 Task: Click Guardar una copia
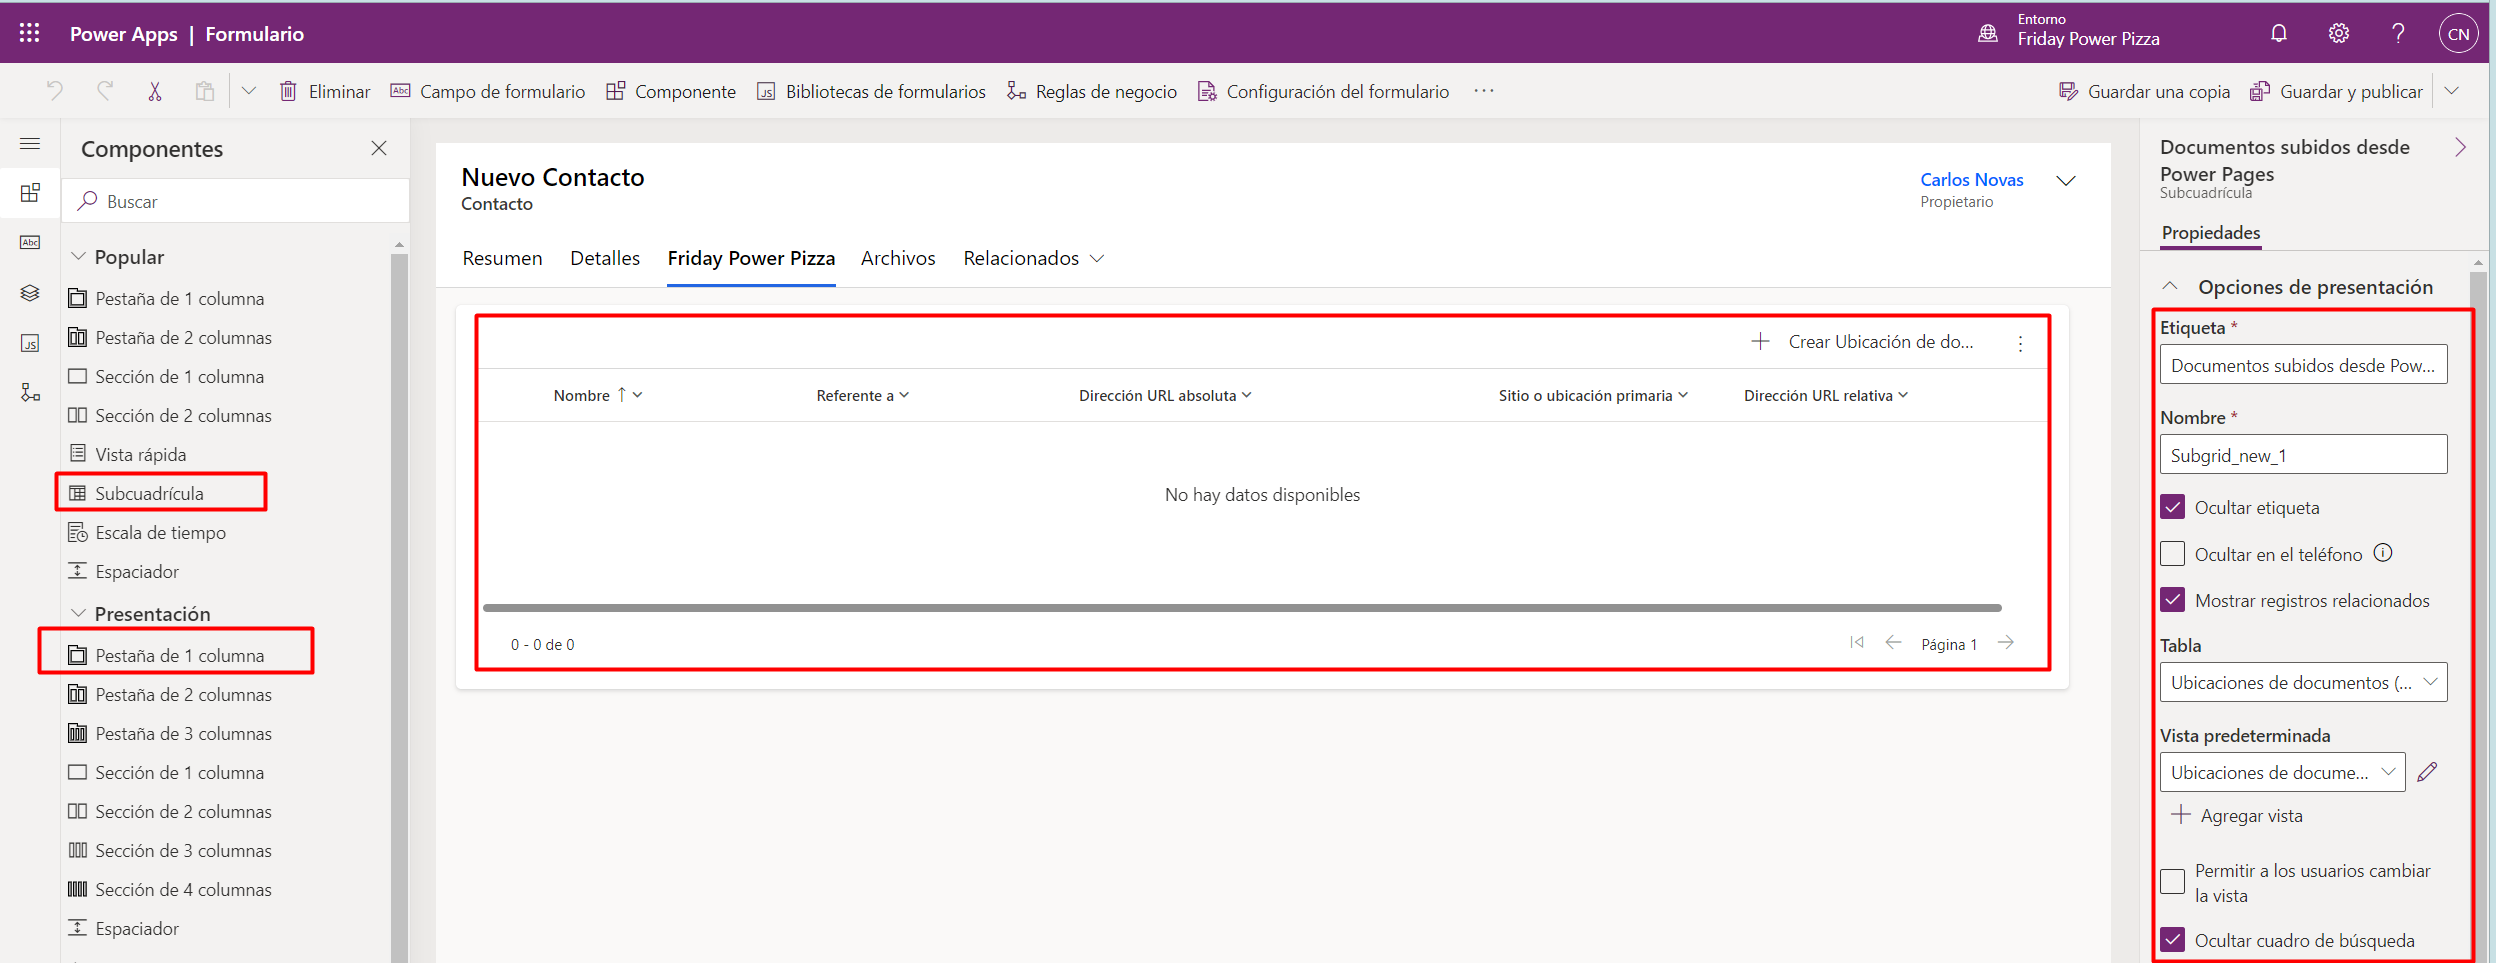coord(2145,91)
